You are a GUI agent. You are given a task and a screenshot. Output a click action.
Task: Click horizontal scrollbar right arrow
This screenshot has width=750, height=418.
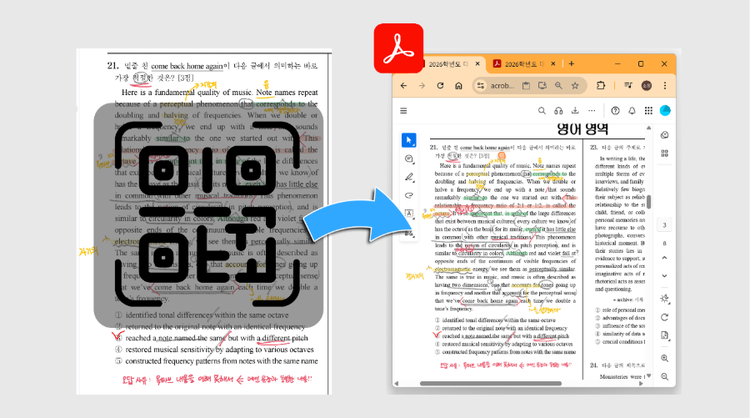tap(641, 383)
